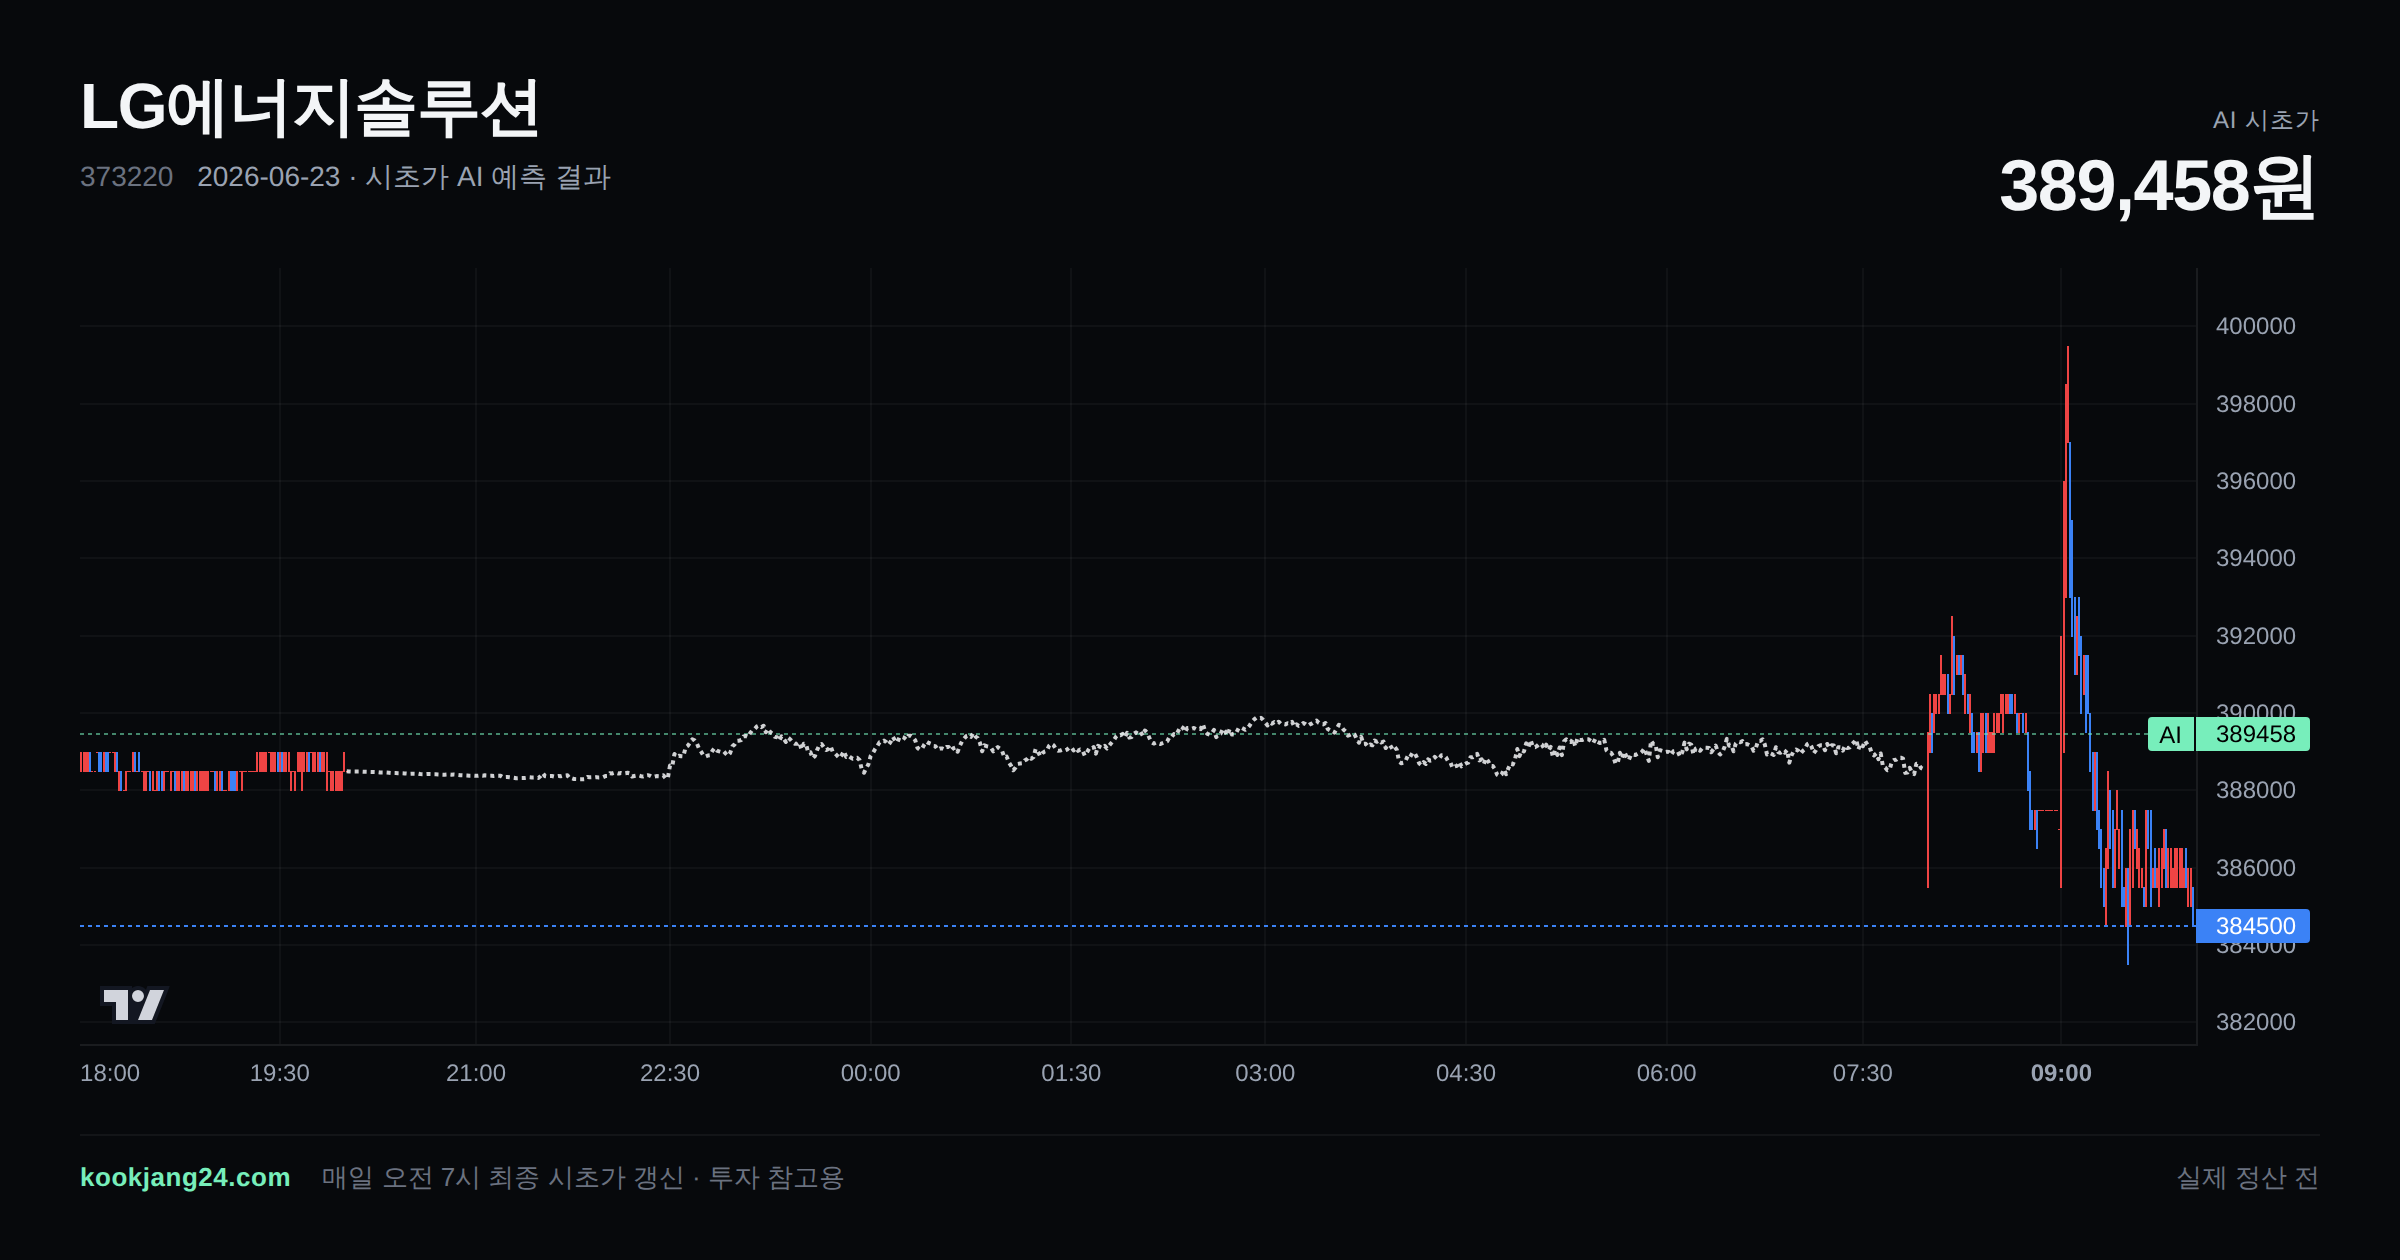The height and width of the screenshot is (1260, 2400).
Task: Click the 22:30 time axis label
Action: click(670, 1073)
